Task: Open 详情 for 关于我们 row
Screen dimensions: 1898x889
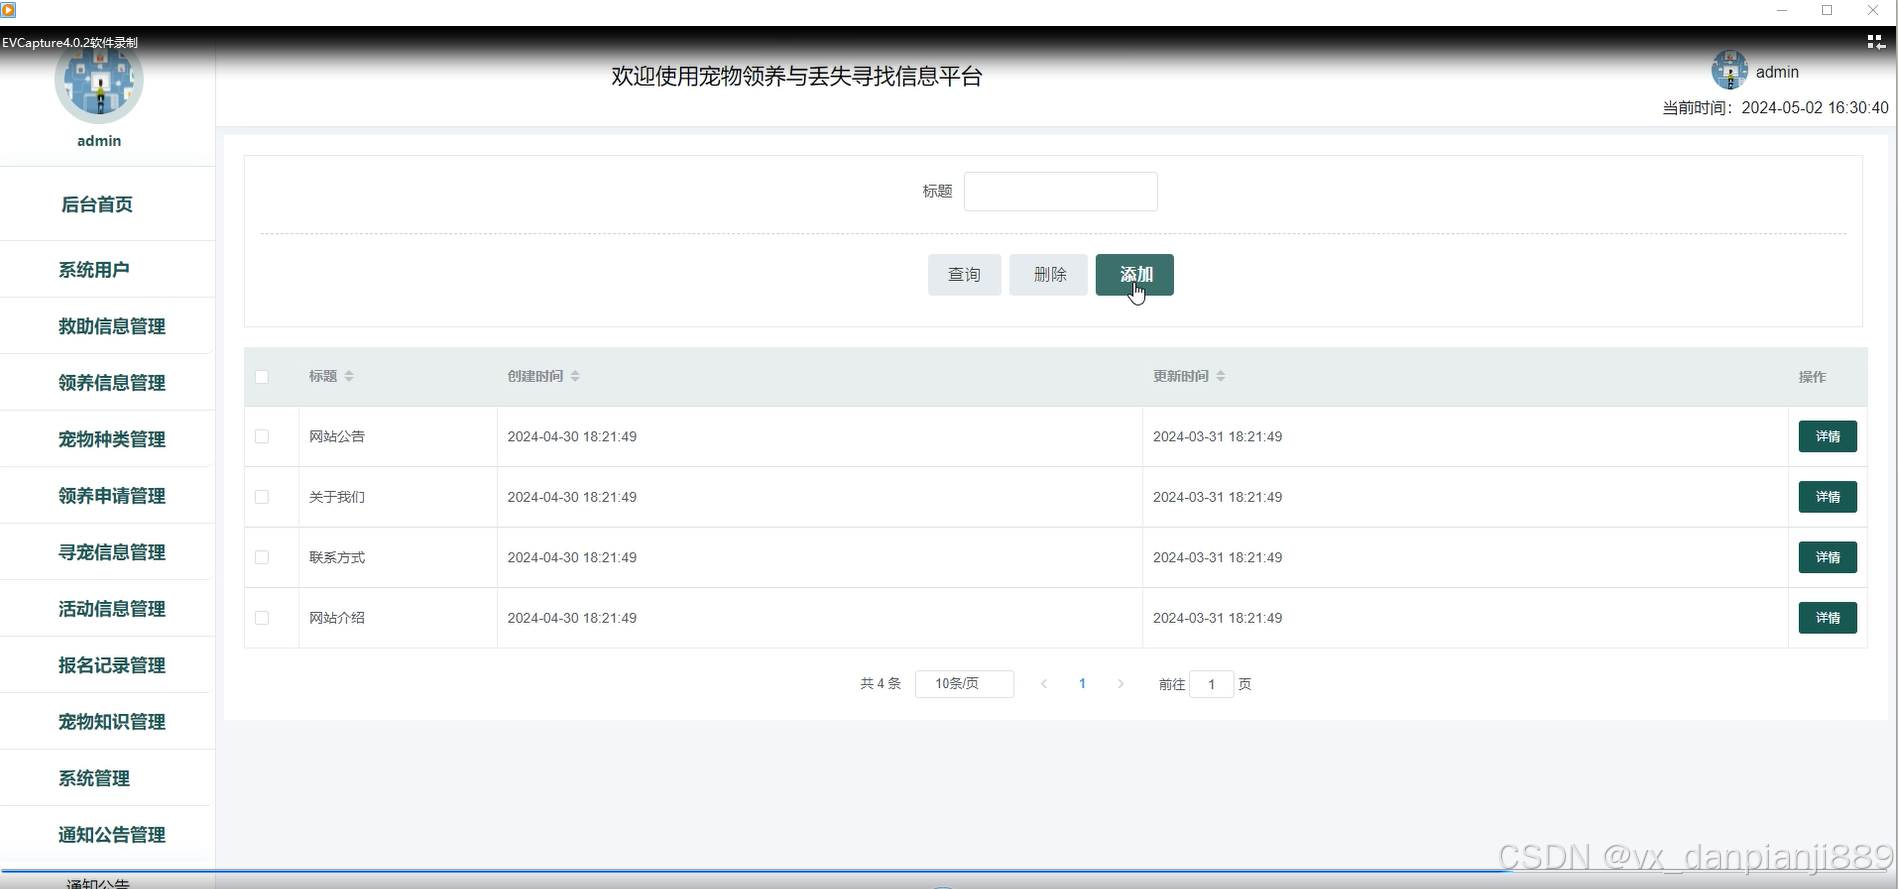Action: 1827,497
